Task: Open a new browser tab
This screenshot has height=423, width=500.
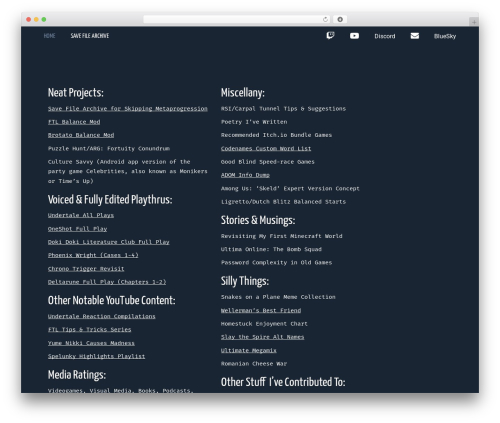Action: [x=474, y=22]
